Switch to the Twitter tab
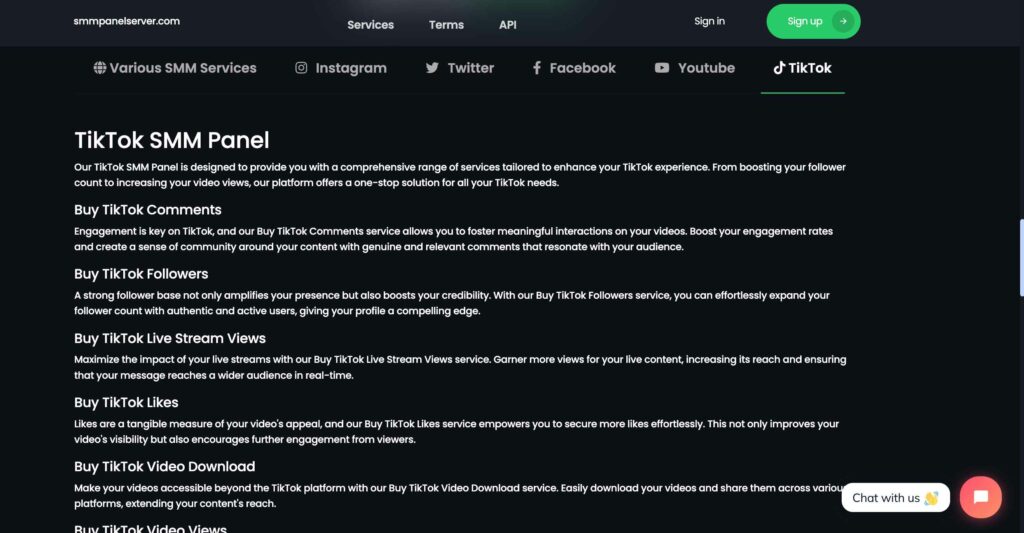This screenshot has height=533, width=1024. point(470,68)
